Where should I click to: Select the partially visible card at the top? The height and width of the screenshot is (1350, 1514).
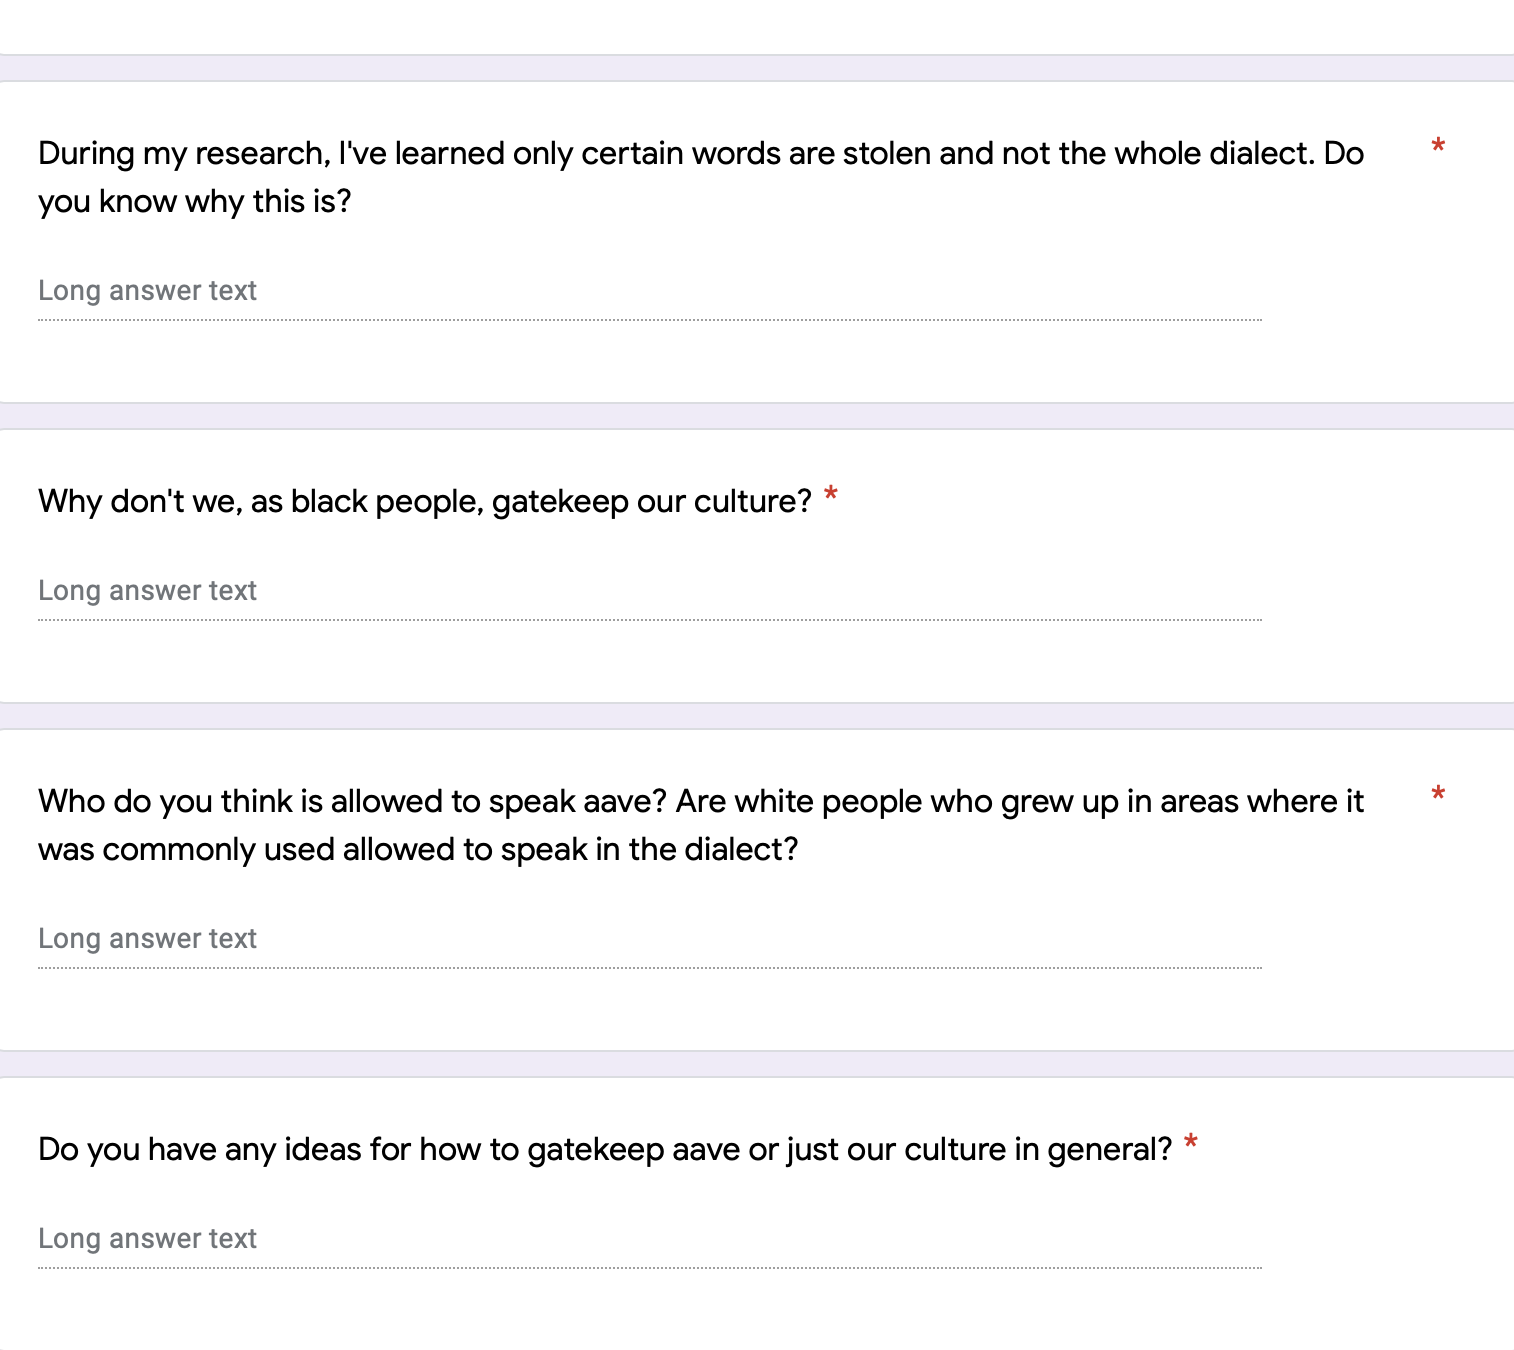click(757, 27)
